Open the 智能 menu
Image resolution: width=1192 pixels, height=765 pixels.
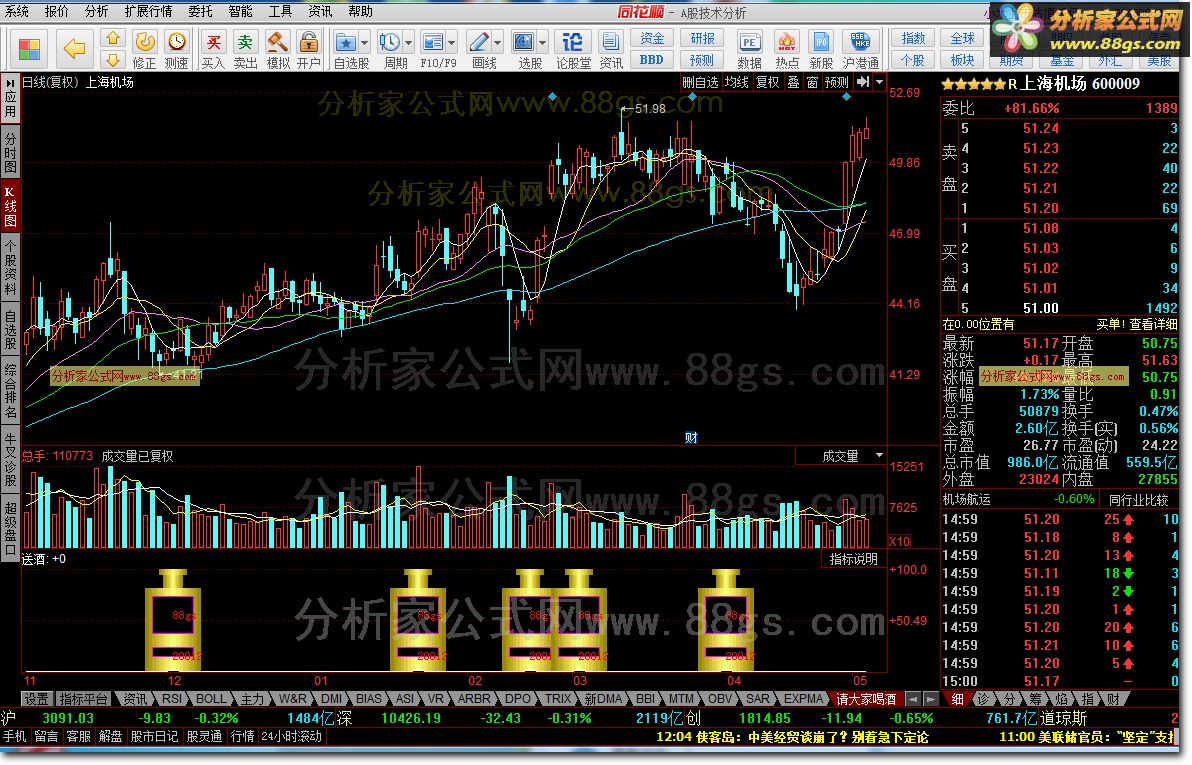click(240, 11)
